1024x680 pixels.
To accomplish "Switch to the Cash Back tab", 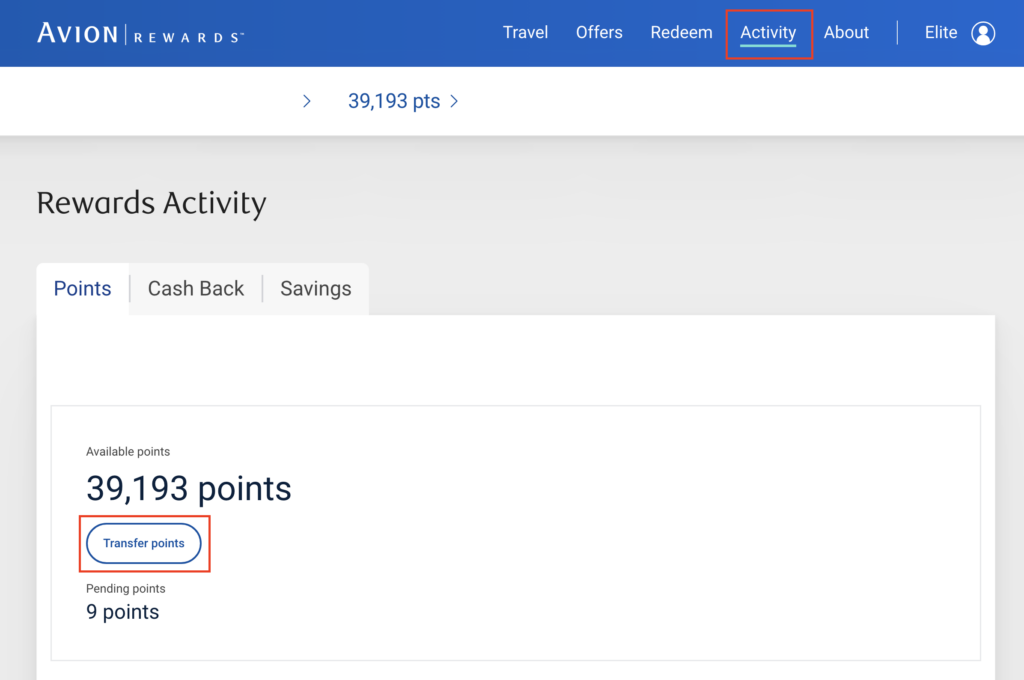I will click(196, 289).
